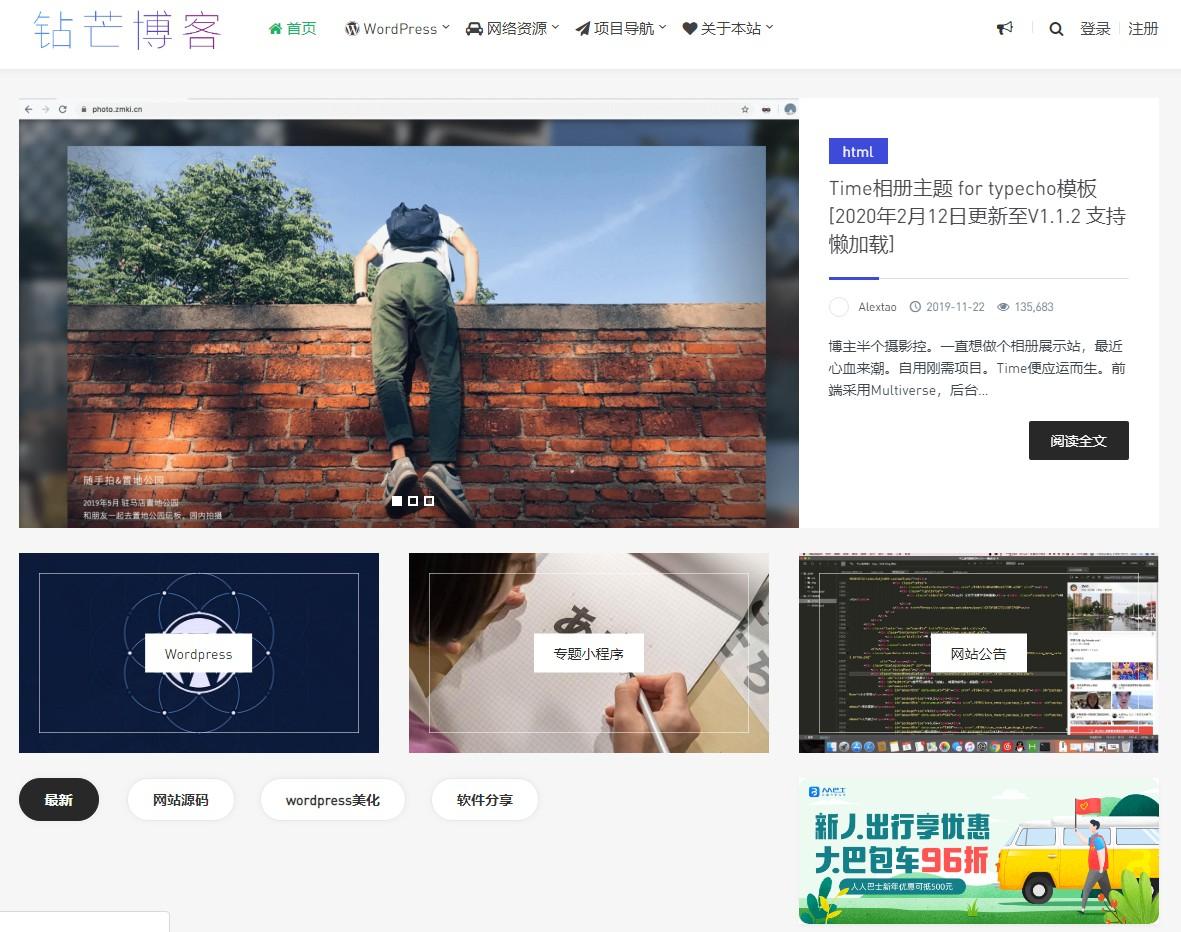
Task: Click the paper plane icon beside 项目导航
Action: [x=583, y=29]
